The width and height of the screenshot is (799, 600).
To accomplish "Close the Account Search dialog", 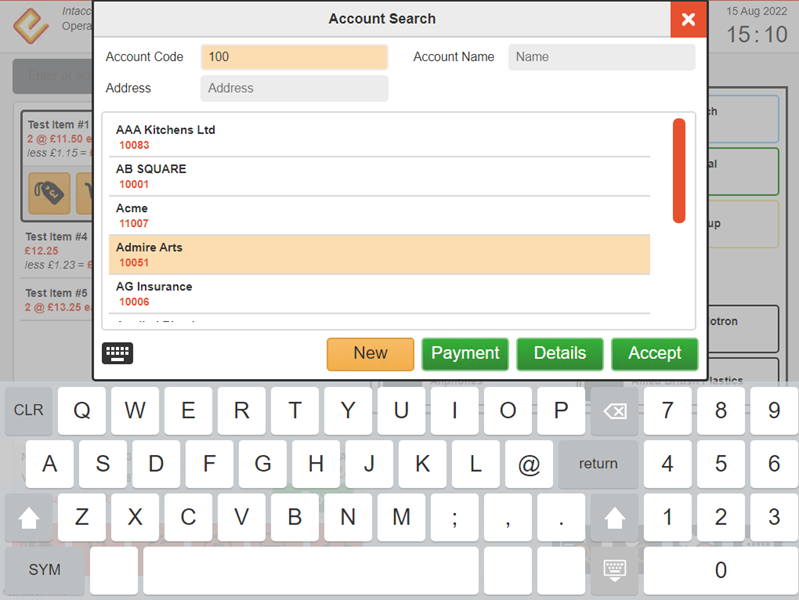I will (x=688, y=19).
